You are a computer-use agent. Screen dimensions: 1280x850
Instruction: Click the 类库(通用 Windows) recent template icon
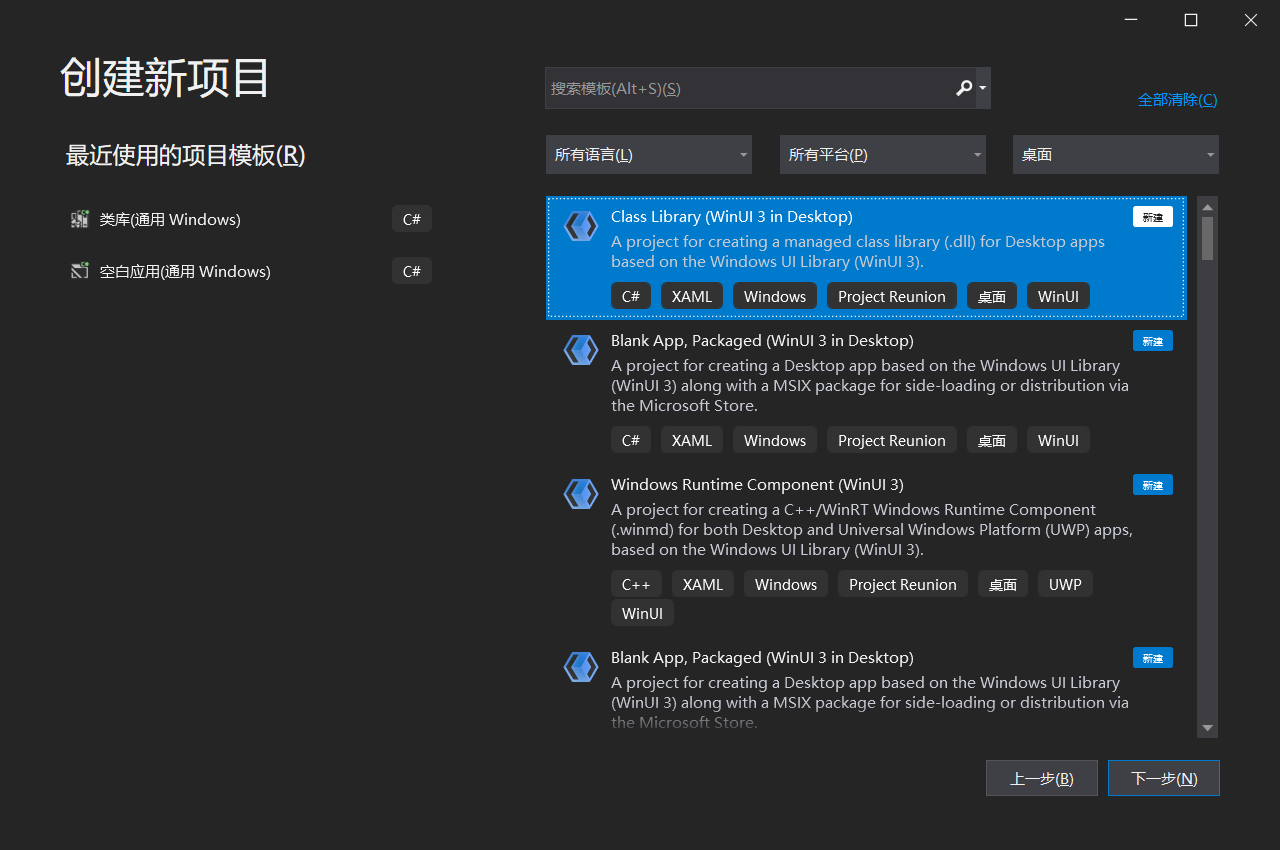click(80, 219)
